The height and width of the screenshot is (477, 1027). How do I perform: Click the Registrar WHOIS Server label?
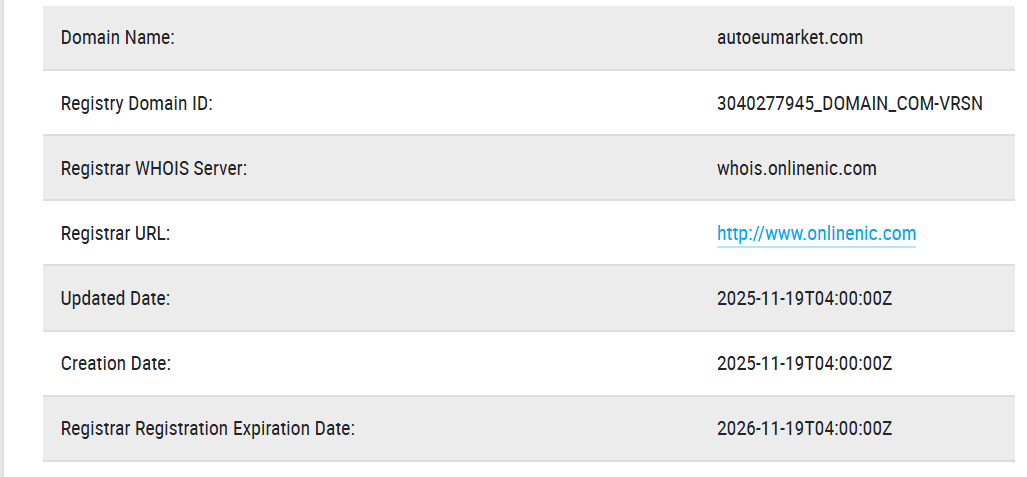[154, 169]
